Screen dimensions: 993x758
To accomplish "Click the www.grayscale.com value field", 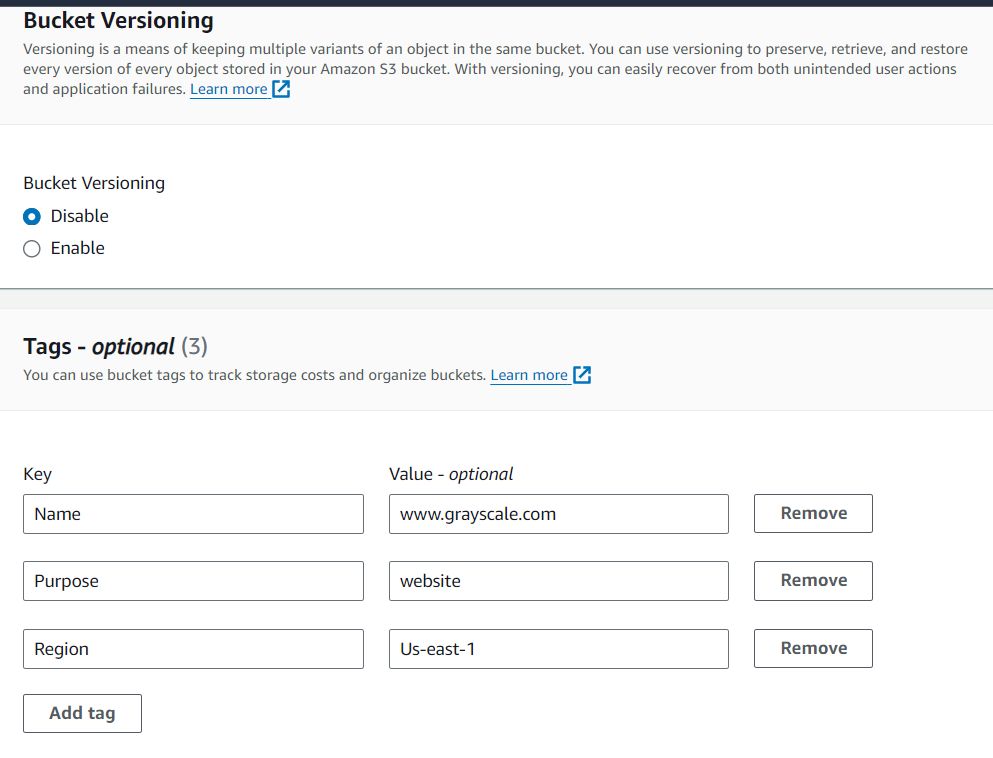I will [558, 514].
